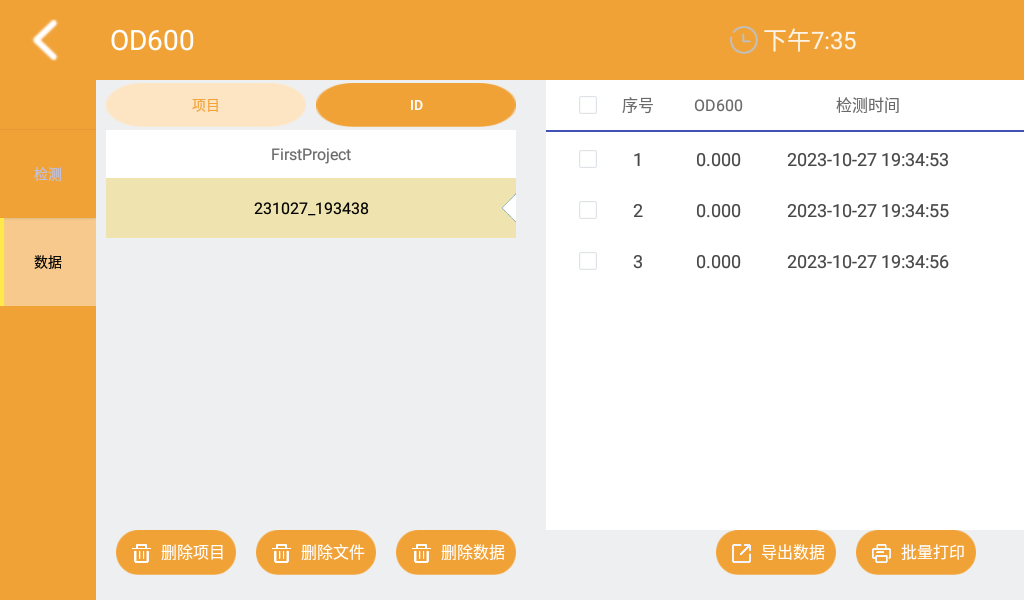Select the highlighted 231027_193438 file entry
Image resolution: width=1024 pixels, height=600 pixels.
tap(310, 209)
